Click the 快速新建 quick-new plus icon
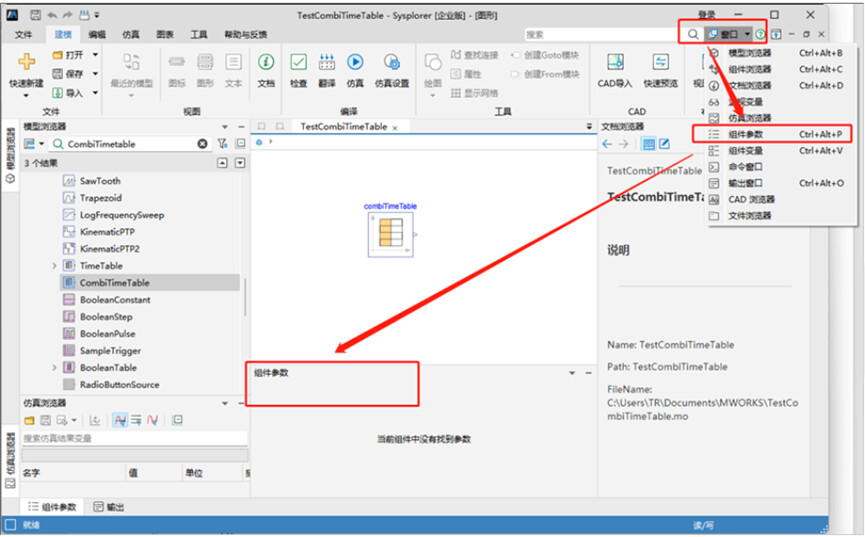 26,61
